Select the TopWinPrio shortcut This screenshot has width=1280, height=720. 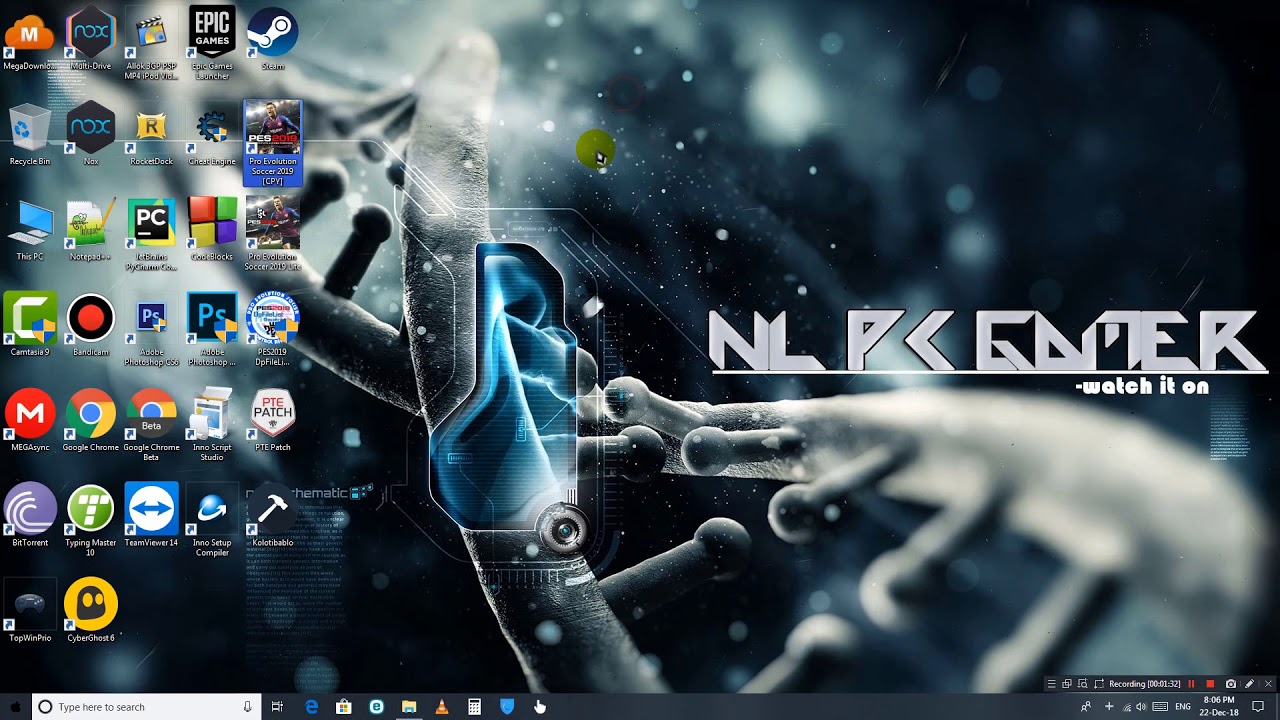point(30,612)
